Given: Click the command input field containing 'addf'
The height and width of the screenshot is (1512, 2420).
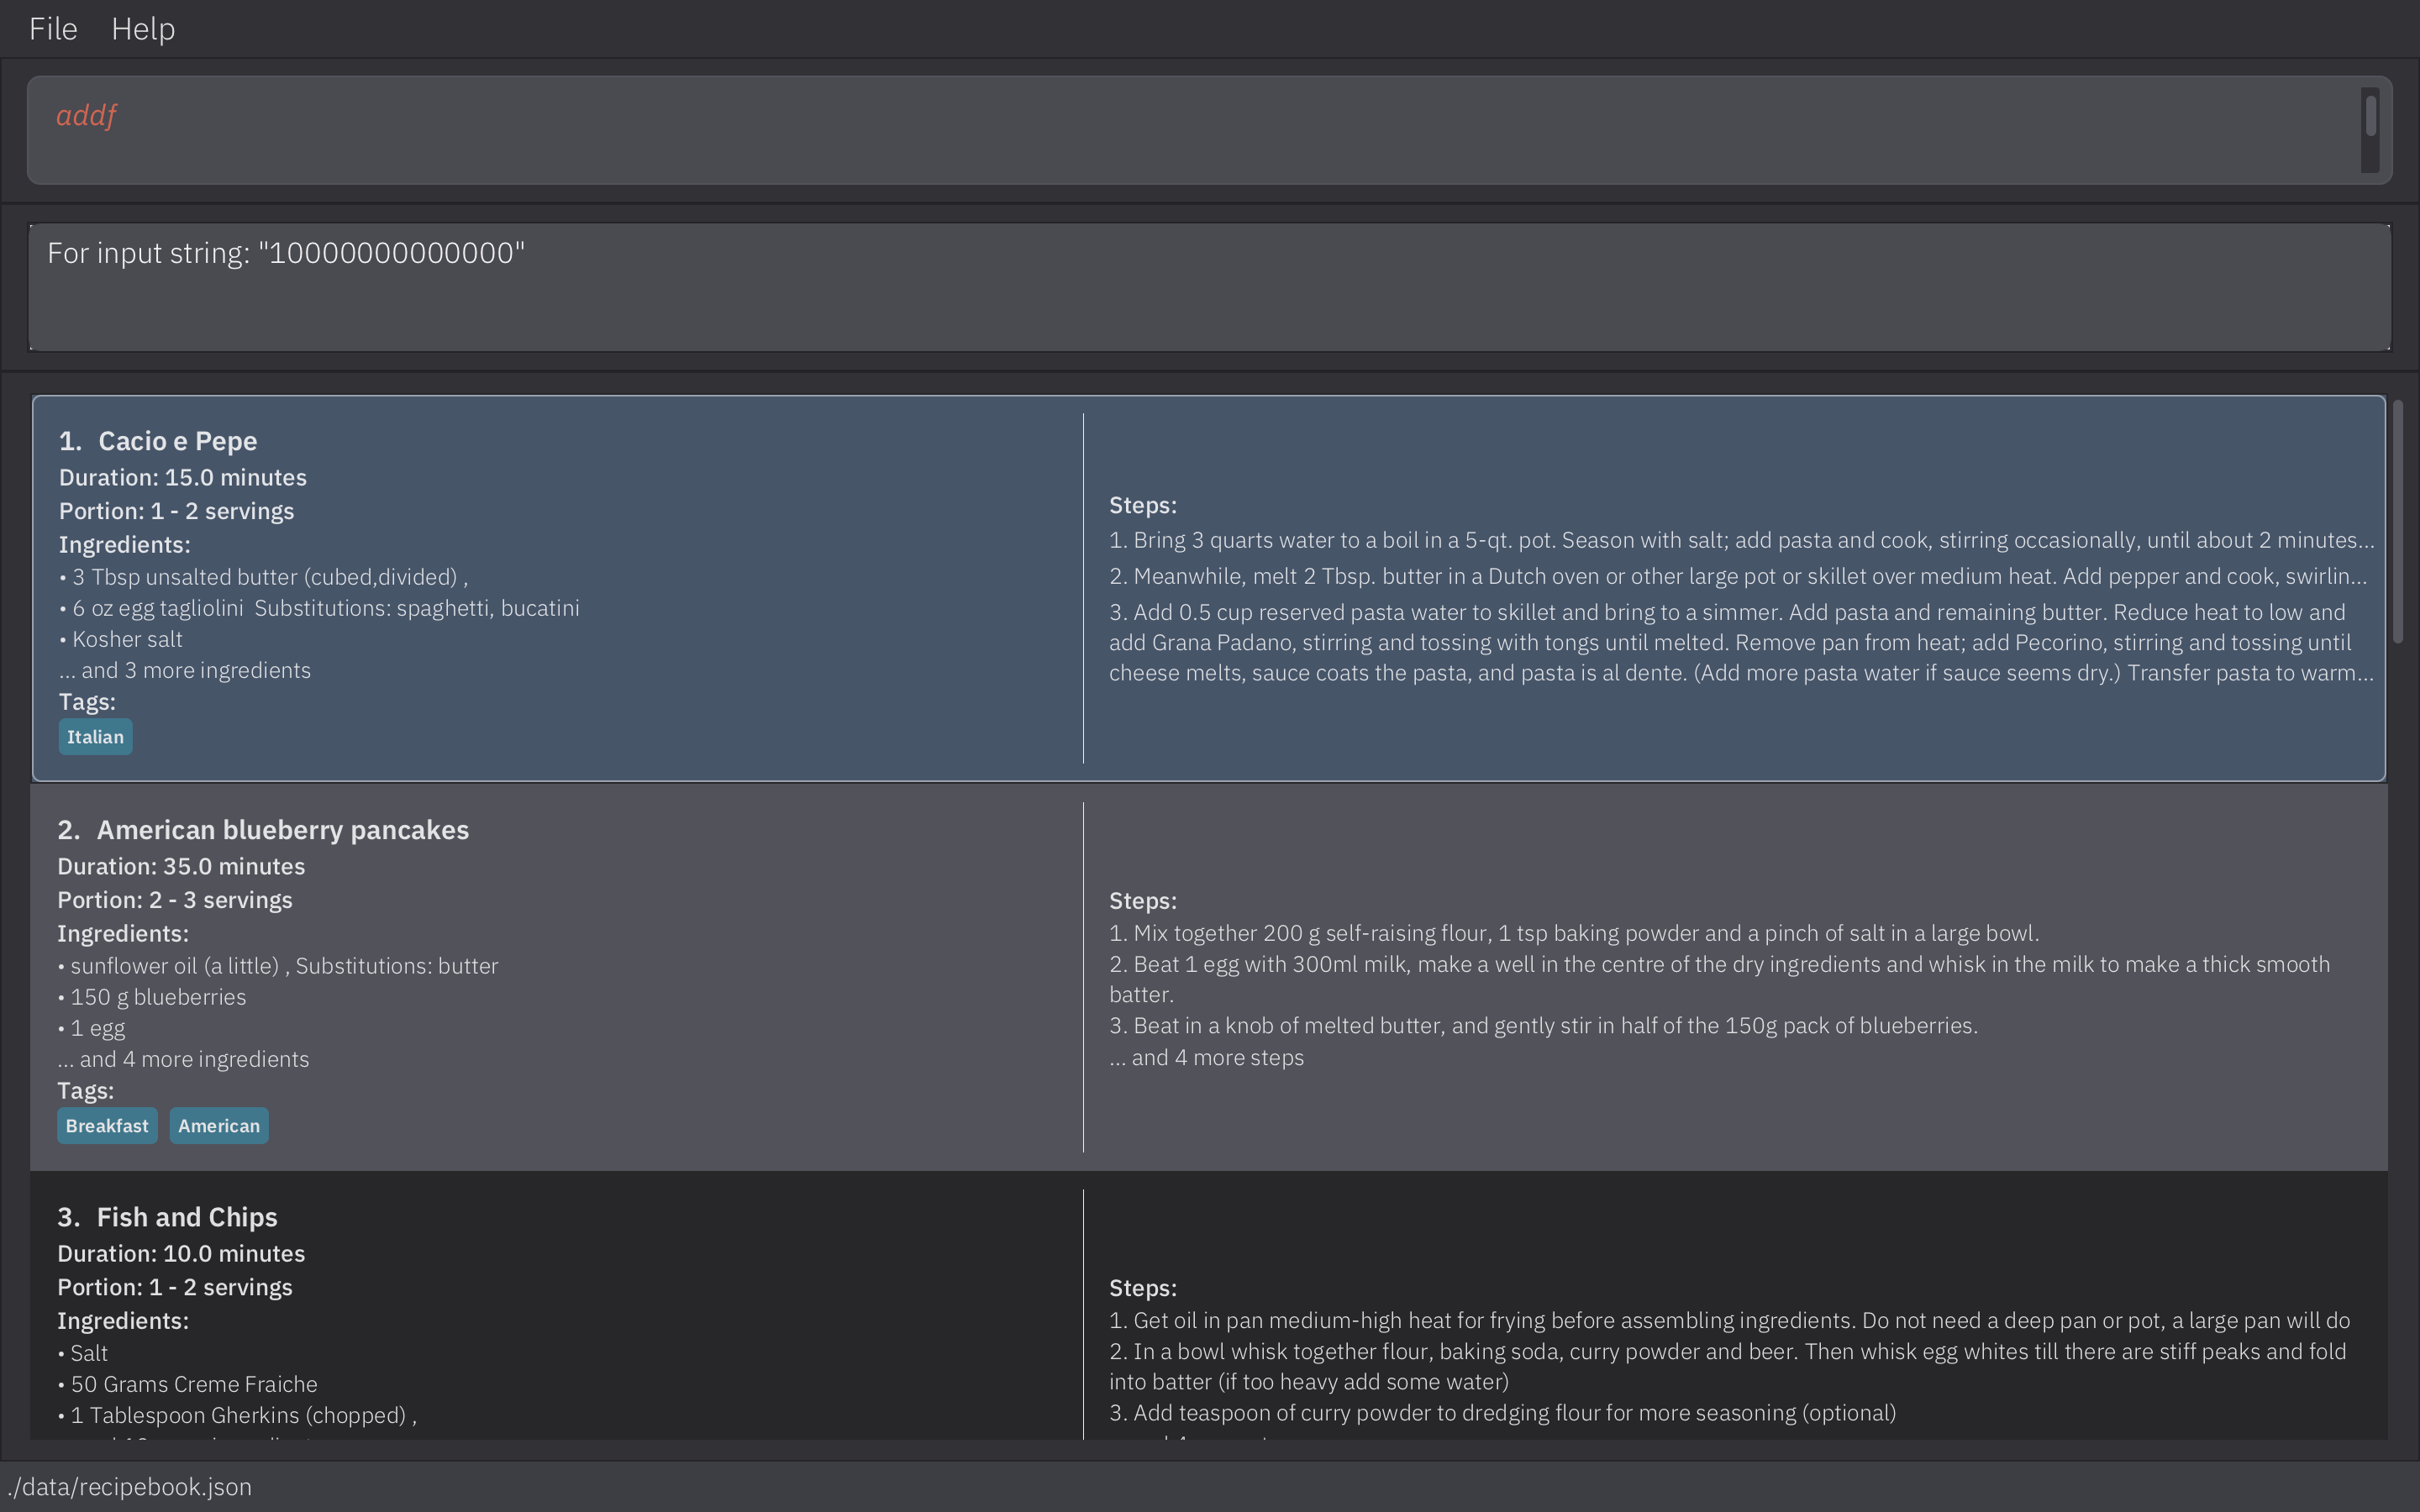Looking at the screenshot, I should coord(1190,130).
